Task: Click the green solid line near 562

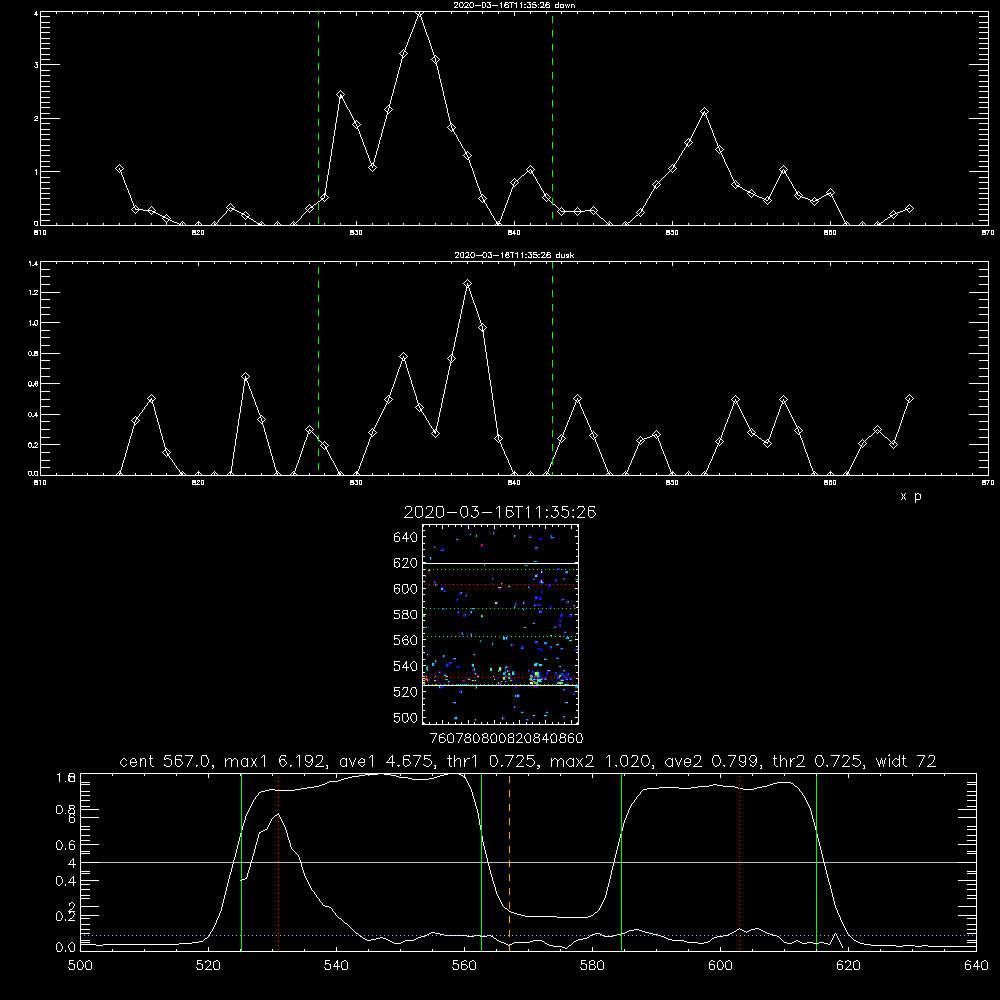Action: (482, 862)
